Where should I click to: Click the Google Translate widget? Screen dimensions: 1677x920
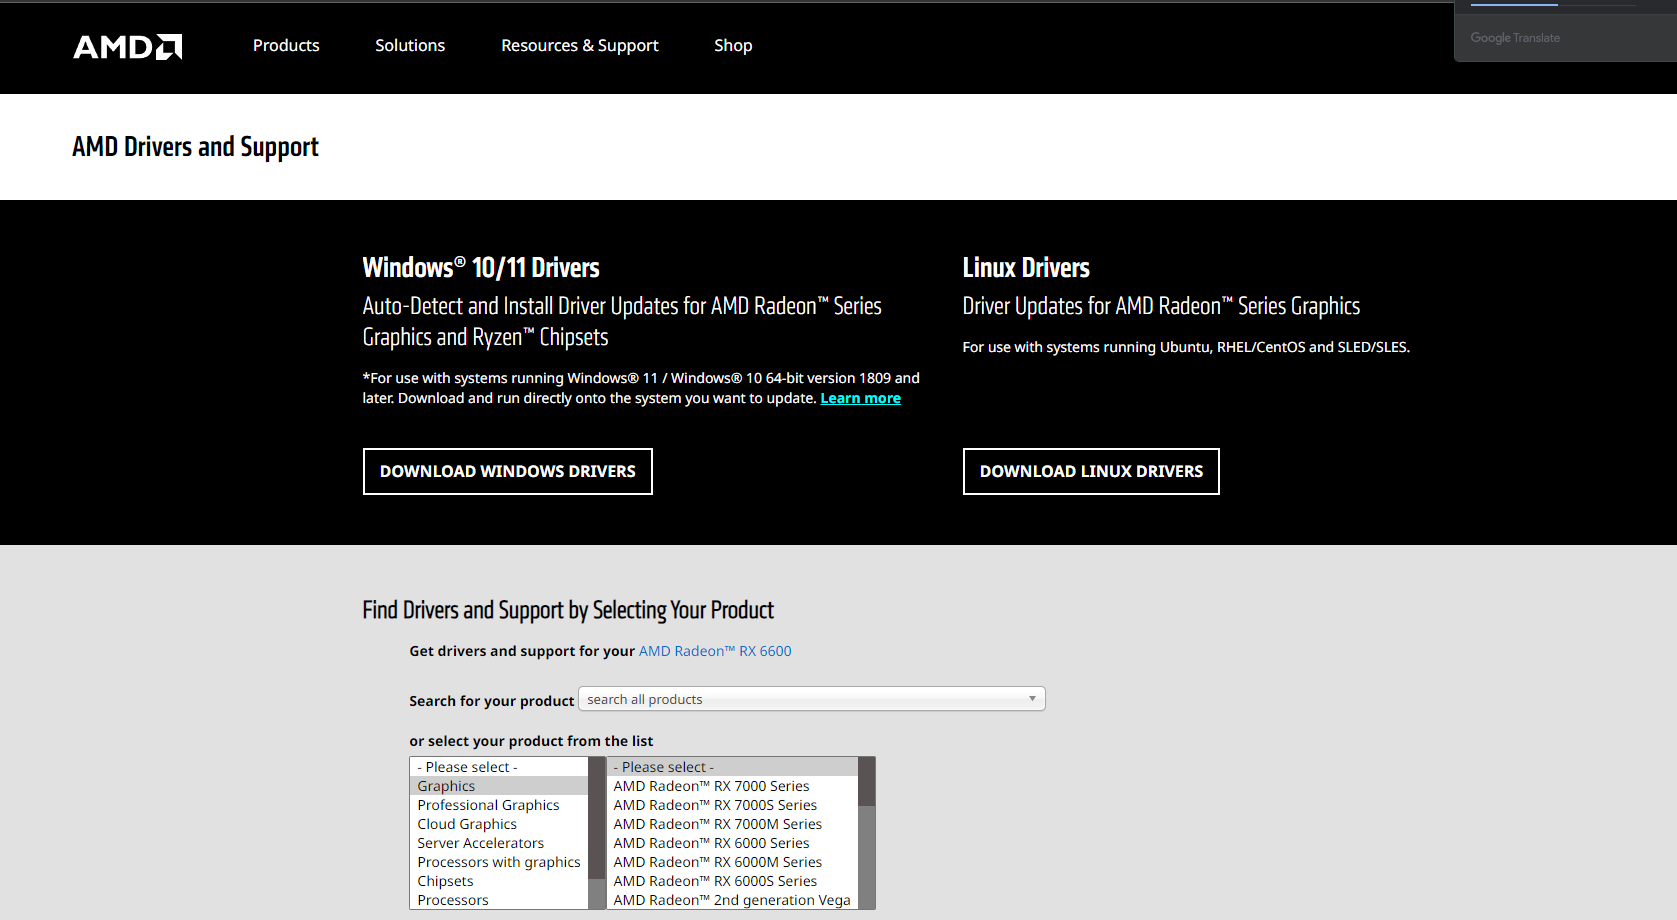tap(1515, 38)
